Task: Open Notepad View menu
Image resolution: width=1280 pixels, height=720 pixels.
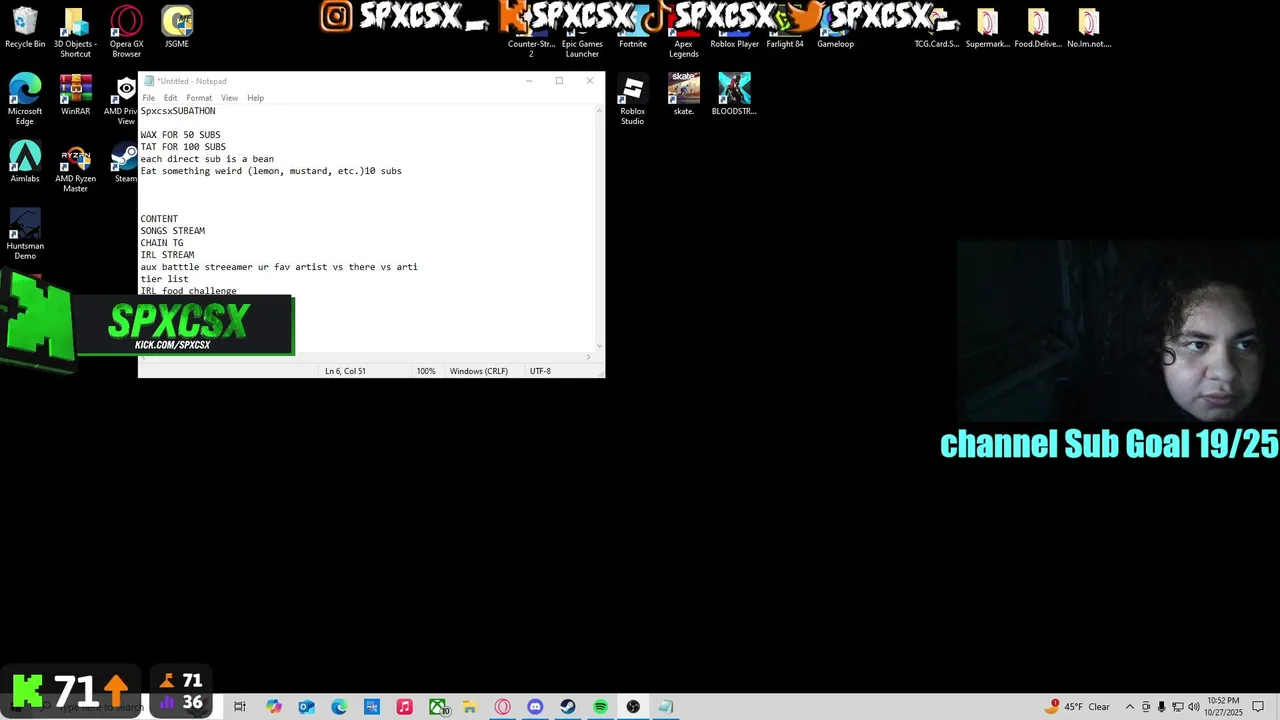Action: coord(229,98)
